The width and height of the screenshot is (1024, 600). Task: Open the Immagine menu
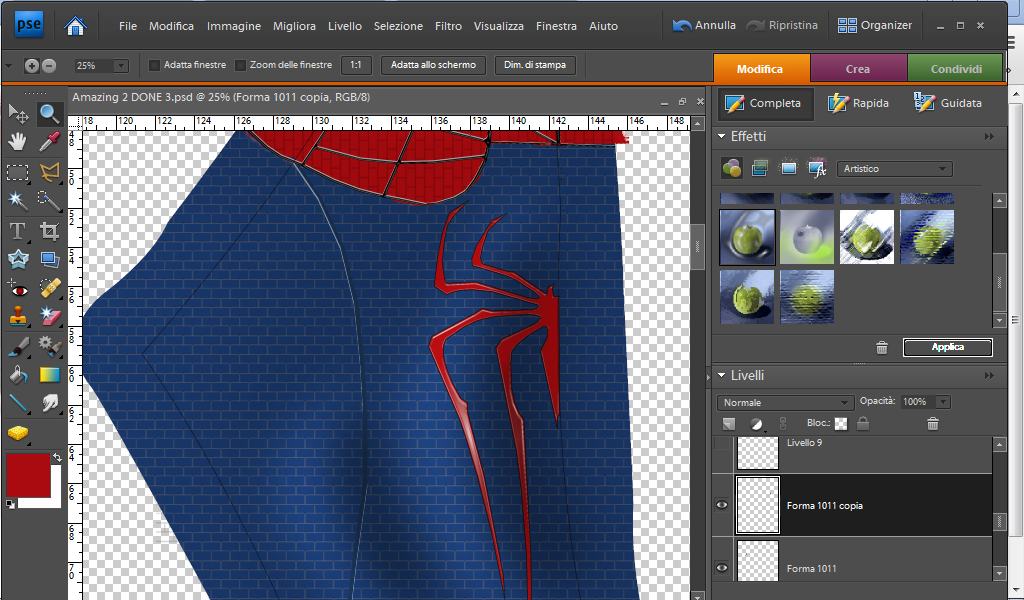234,26
